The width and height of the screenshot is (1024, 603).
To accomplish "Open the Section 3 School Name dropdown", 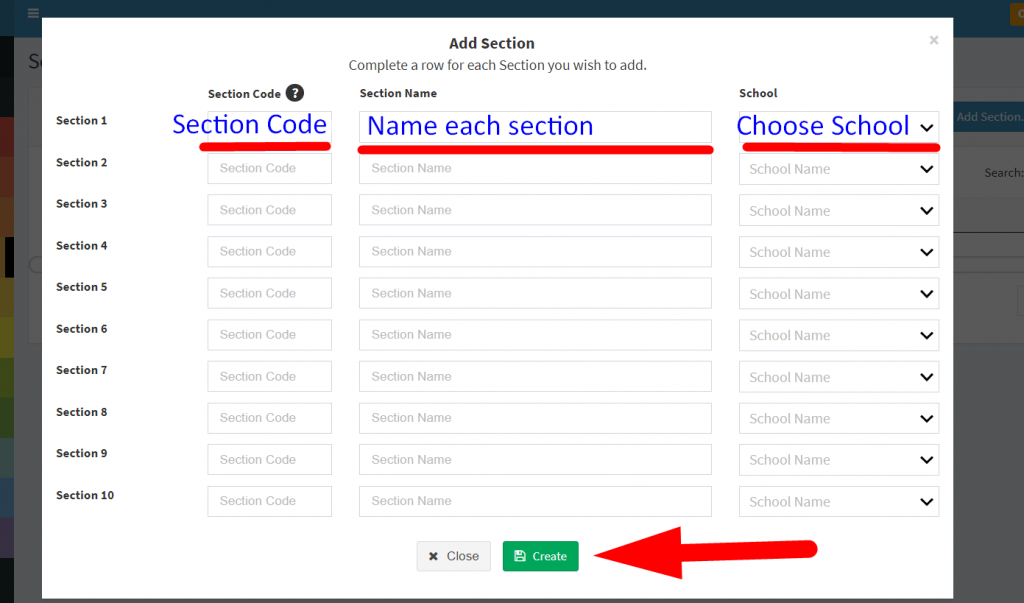I will 839,210.
